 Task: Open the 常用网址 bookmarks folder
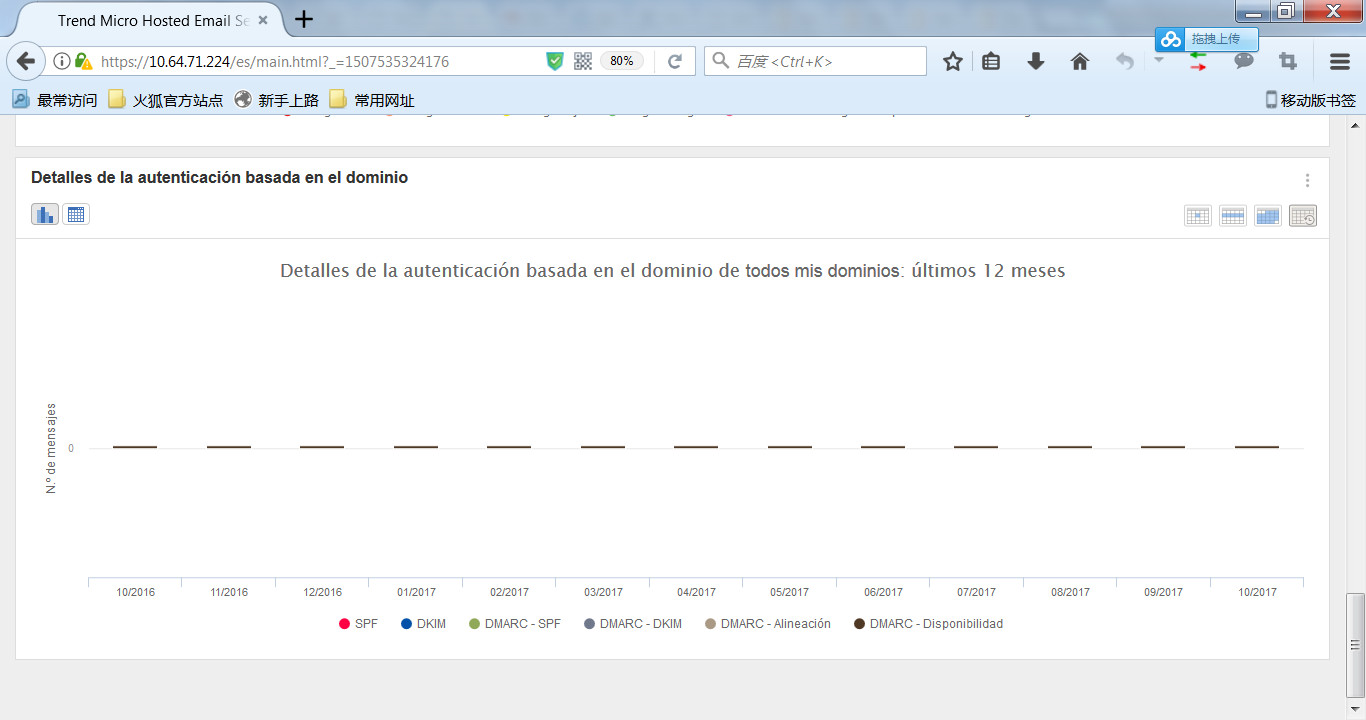coord(372,100)
